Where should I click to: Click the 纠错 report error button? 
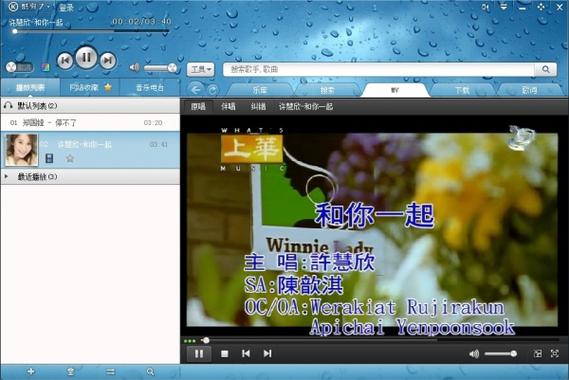coord(258,106)
